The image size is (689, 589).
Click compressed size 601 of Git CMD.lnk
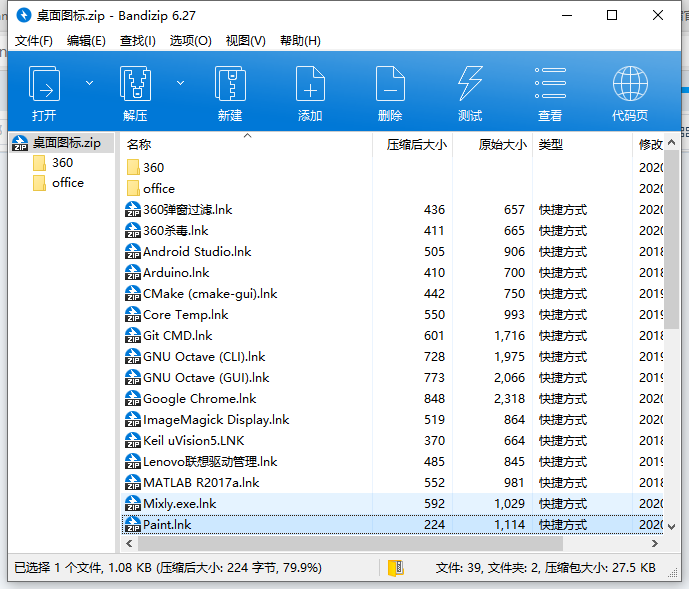coord(434,336)
